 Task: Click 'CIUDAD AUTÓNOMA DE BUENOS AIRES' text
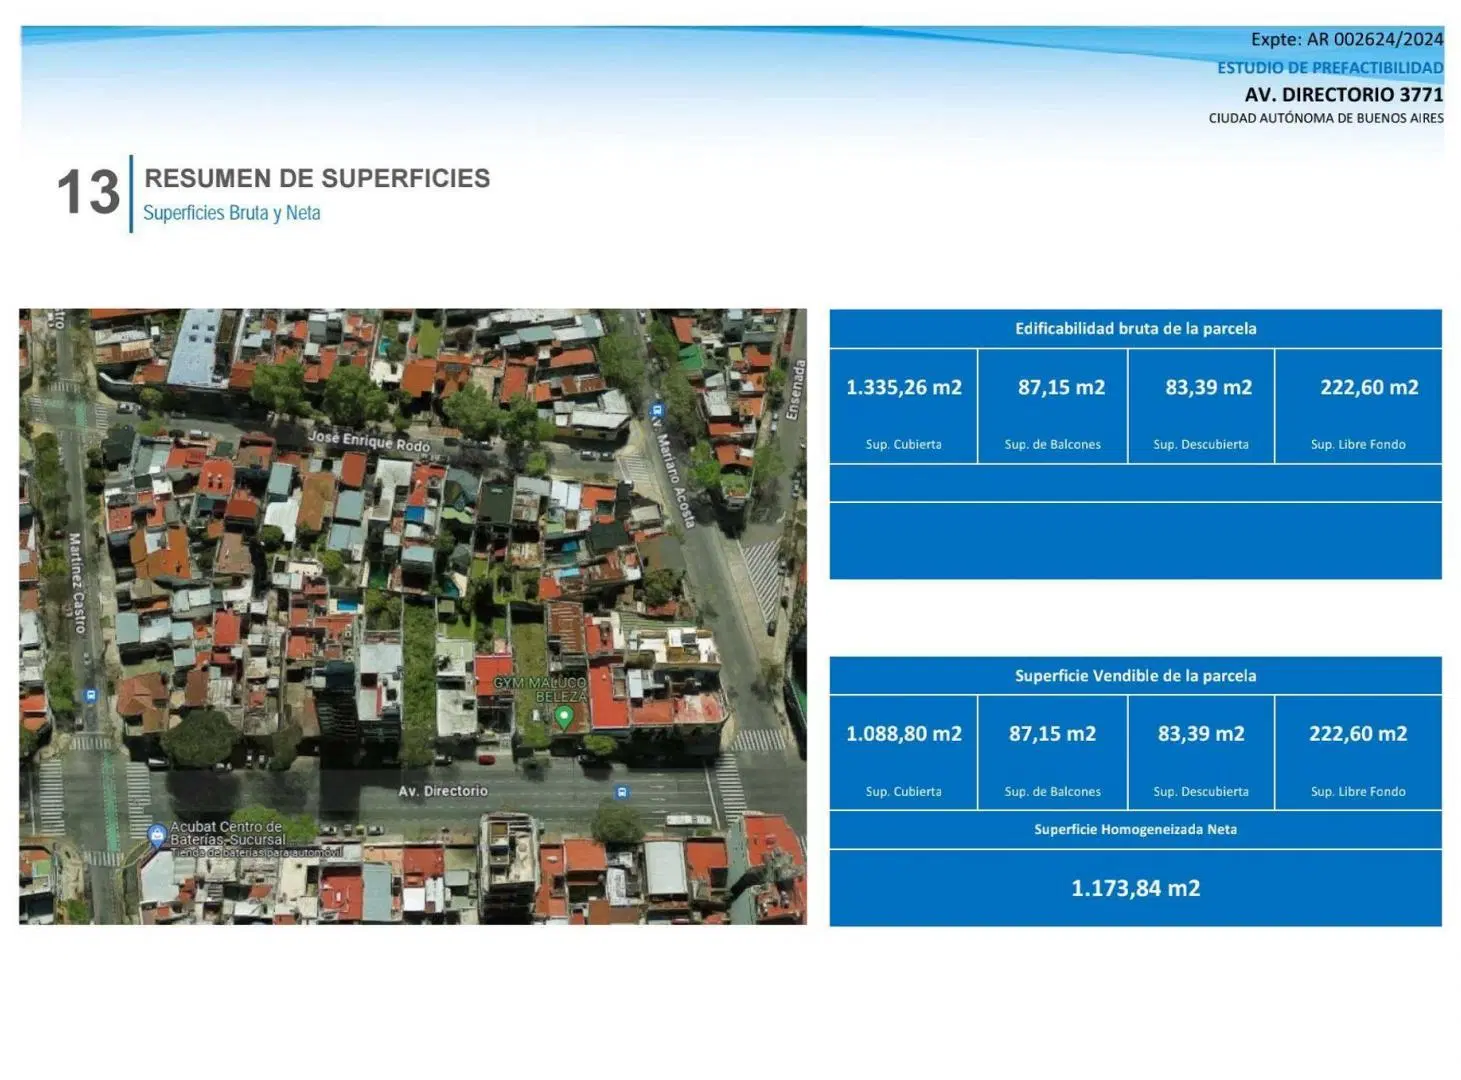[1326, 118]
